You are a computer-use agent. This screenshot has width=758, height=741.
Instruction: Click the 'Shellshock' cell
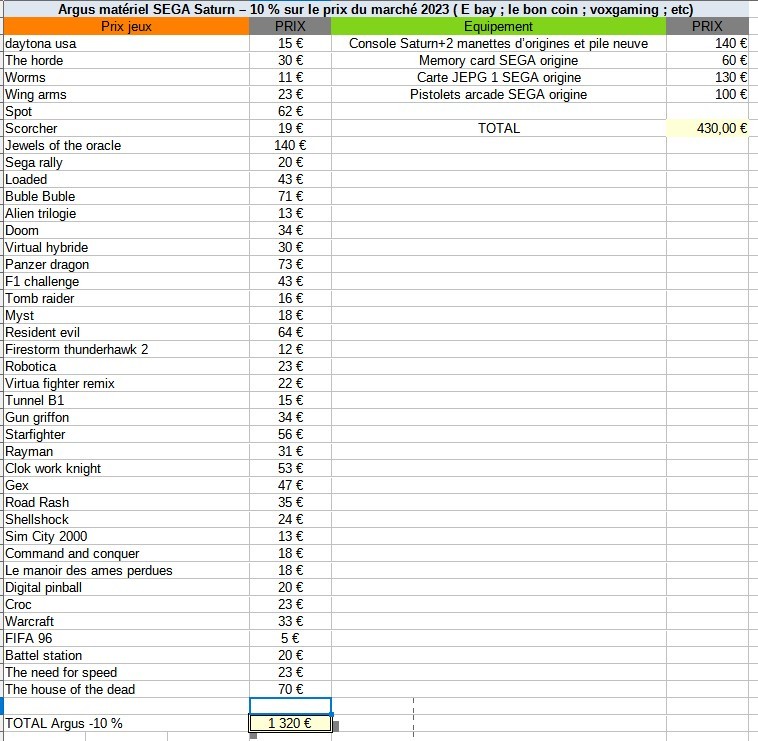[126, 519]
